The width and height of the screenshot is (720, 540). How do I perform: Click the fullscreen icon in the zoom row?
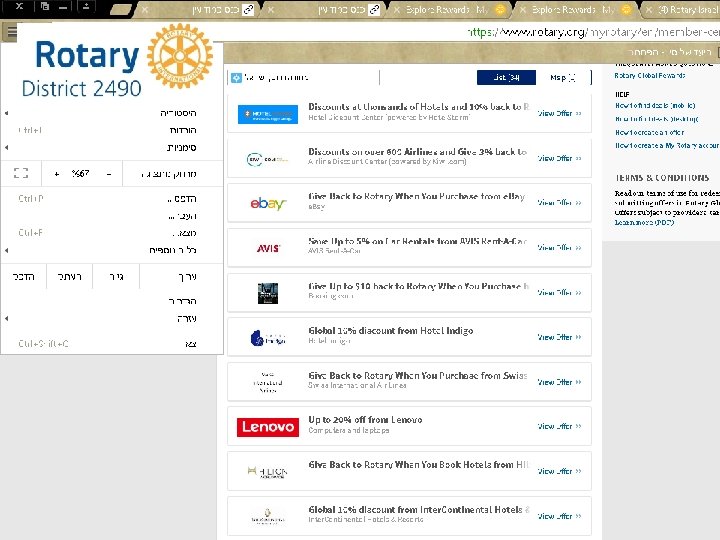pos(21,174)
